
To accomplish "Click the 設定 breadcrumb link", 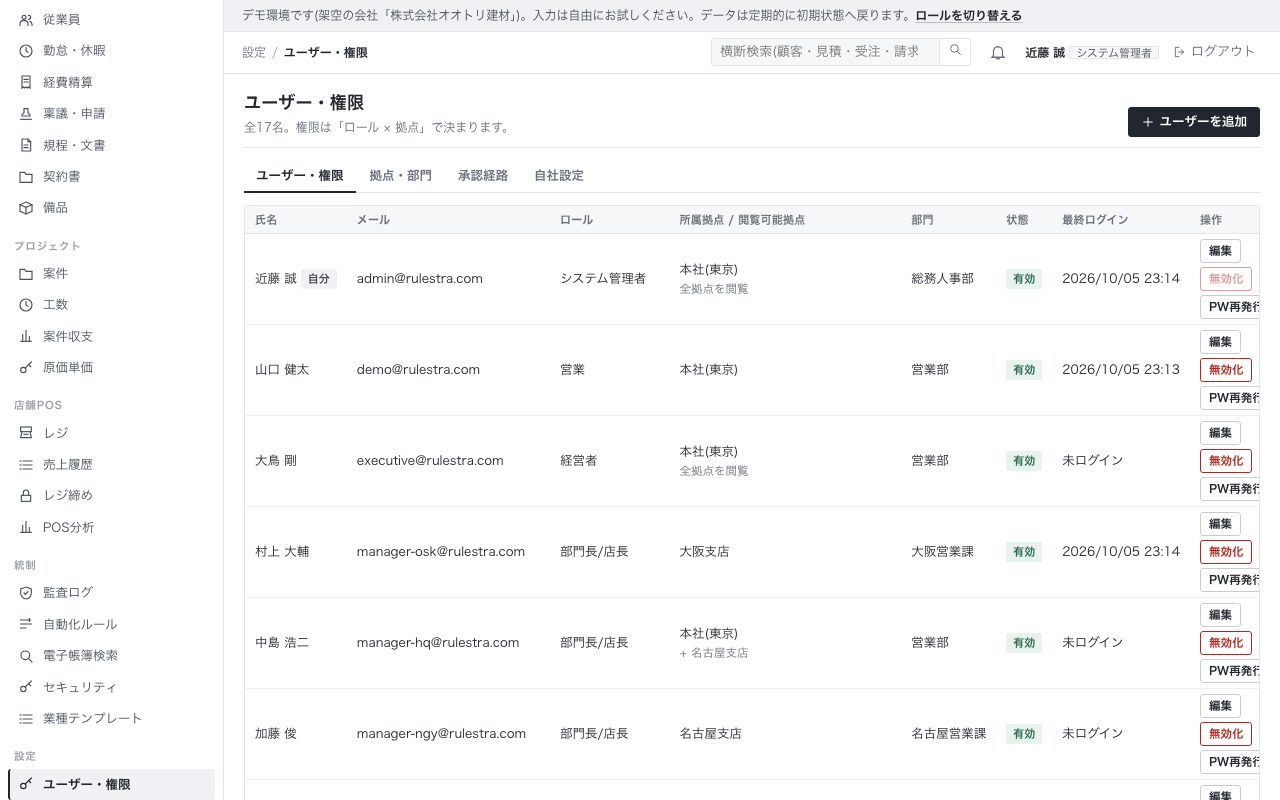I will click(254, 52).
